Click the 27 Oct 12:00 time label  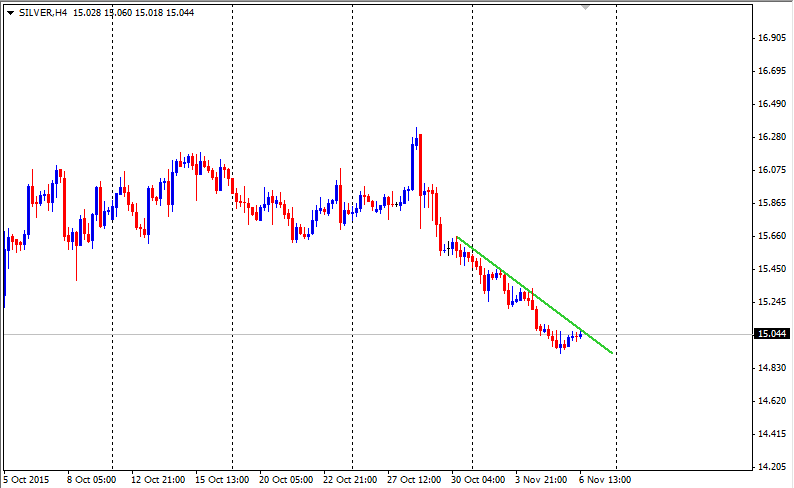click(414, 479)
